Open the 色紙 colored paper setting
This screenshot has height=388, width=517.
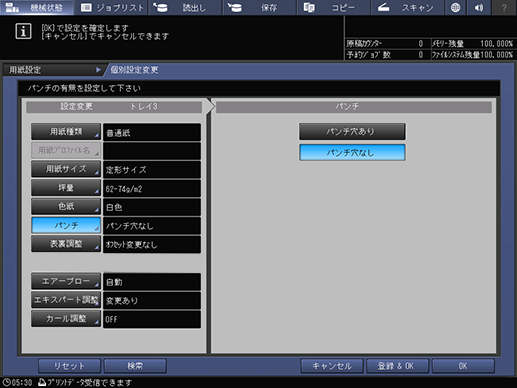pos(66,206)
